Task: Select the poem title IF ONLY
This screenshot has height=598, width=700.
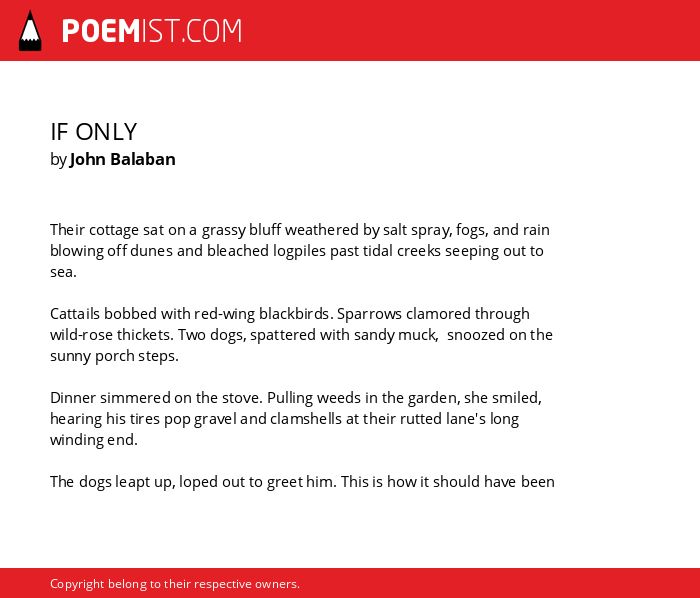Action: point(93,132)
